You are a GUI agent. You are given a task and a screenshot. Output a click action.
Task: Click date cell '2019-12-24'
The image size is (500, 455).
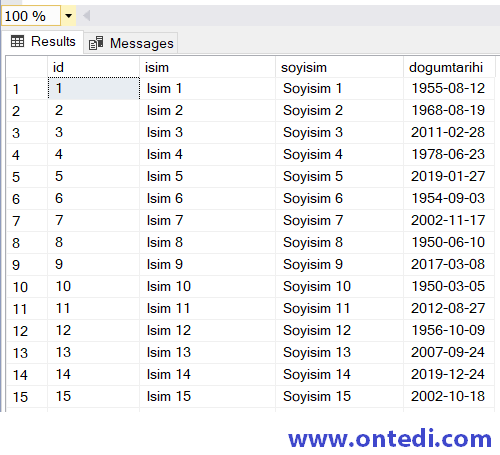tap(449, 375)
